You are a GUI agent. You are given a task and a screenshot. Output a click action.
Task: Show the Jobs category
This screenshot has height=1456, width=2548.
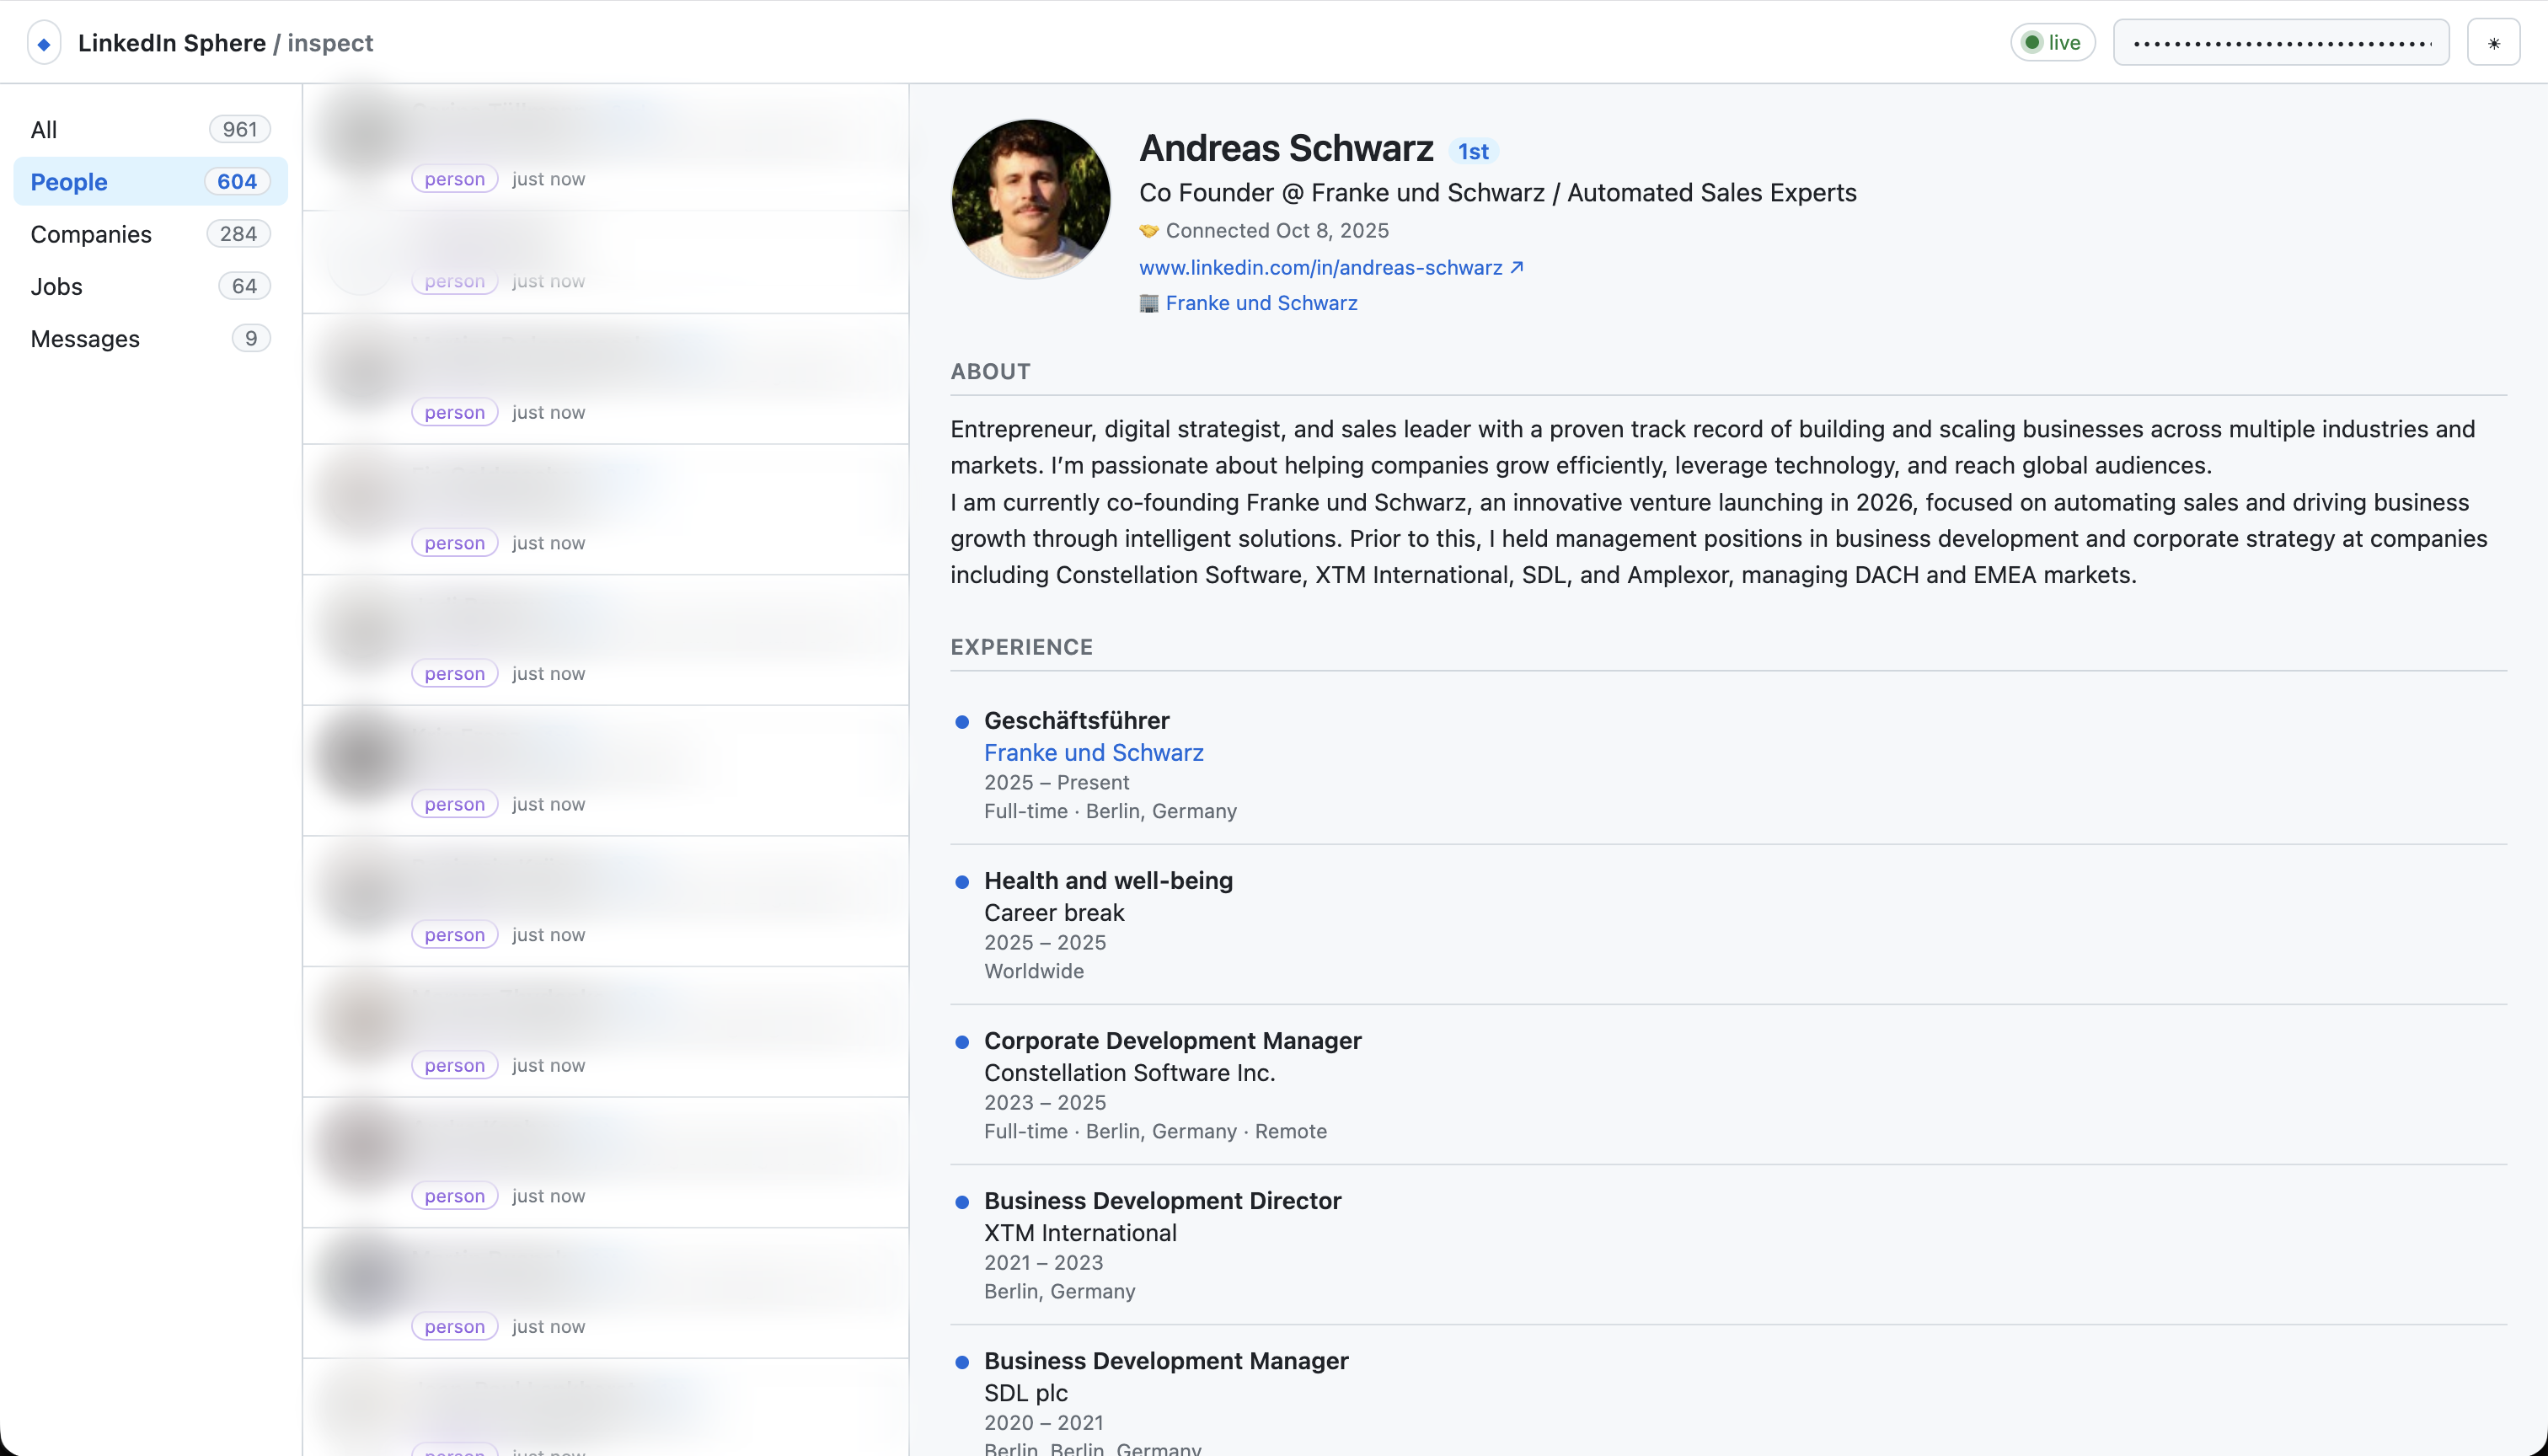[150, 286]
